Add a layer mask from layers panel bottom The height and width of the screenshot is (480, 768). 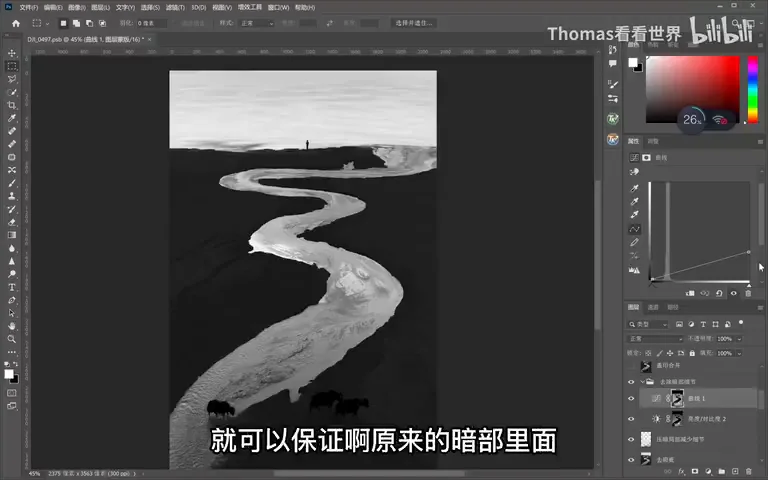(x=695, y=471)
